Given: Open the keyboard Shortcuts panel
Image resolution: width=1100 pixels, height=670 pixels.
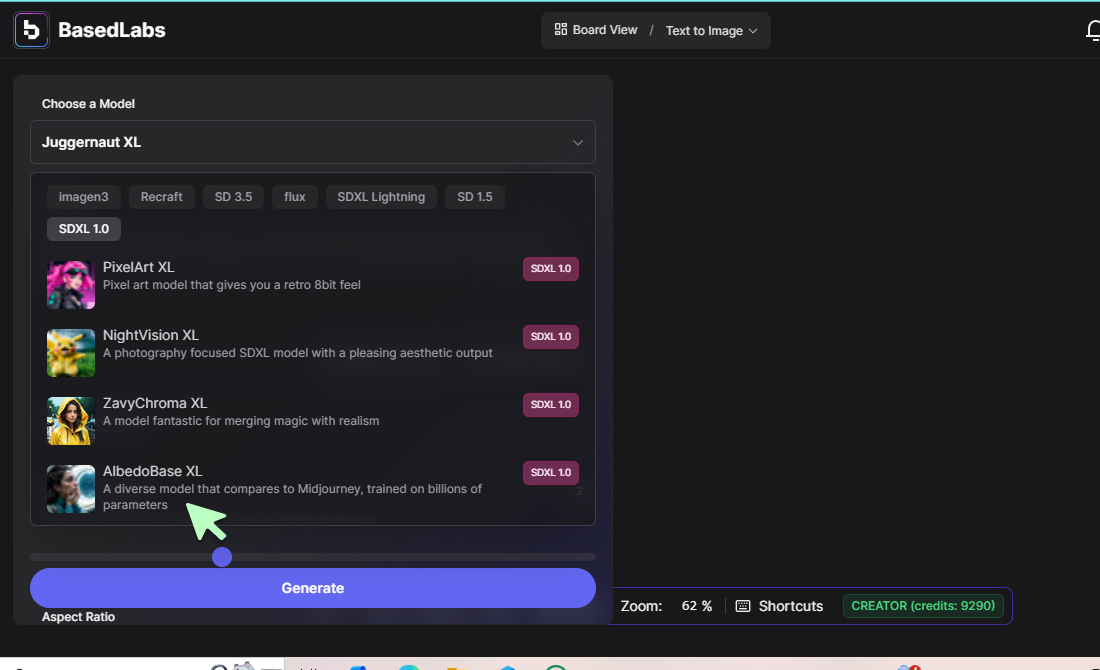Looking at the screenshot, I should point(779,606).
